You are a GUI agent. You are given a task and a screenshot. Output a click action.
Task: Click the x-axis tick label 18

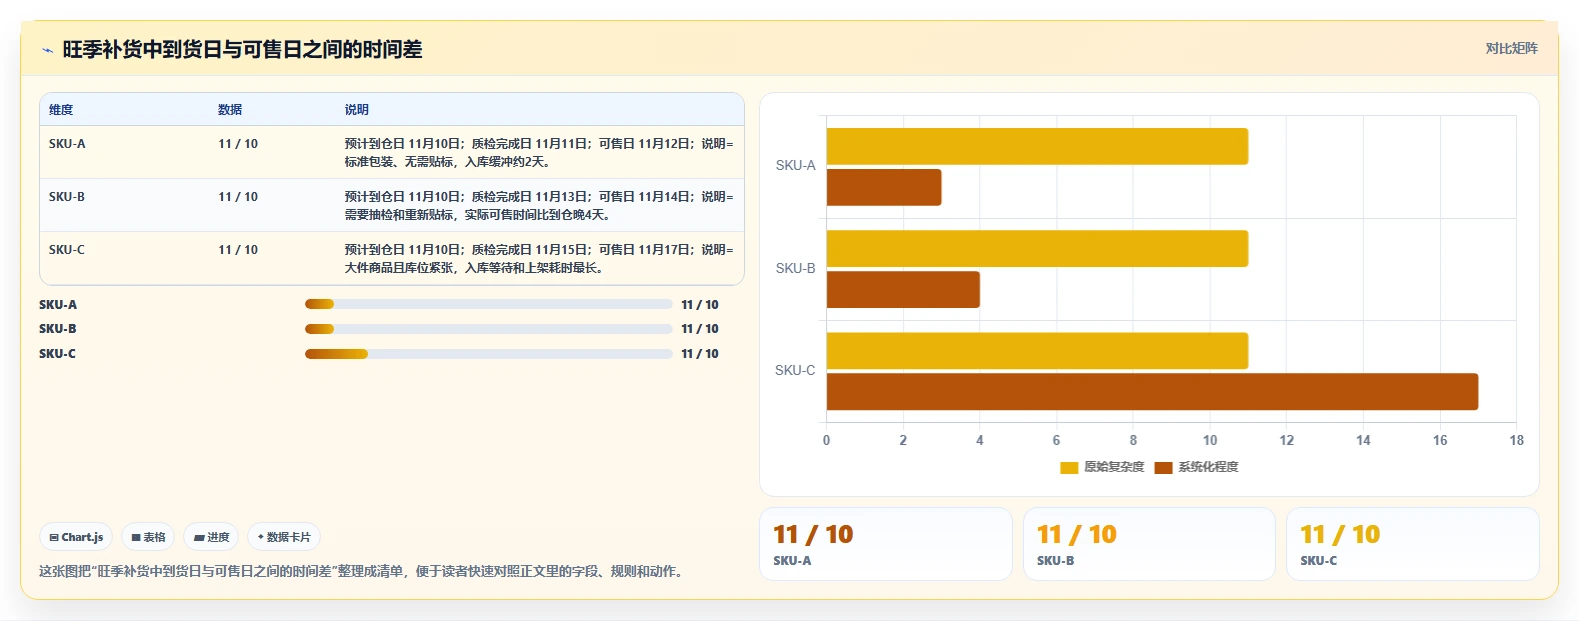(1516, 440)
